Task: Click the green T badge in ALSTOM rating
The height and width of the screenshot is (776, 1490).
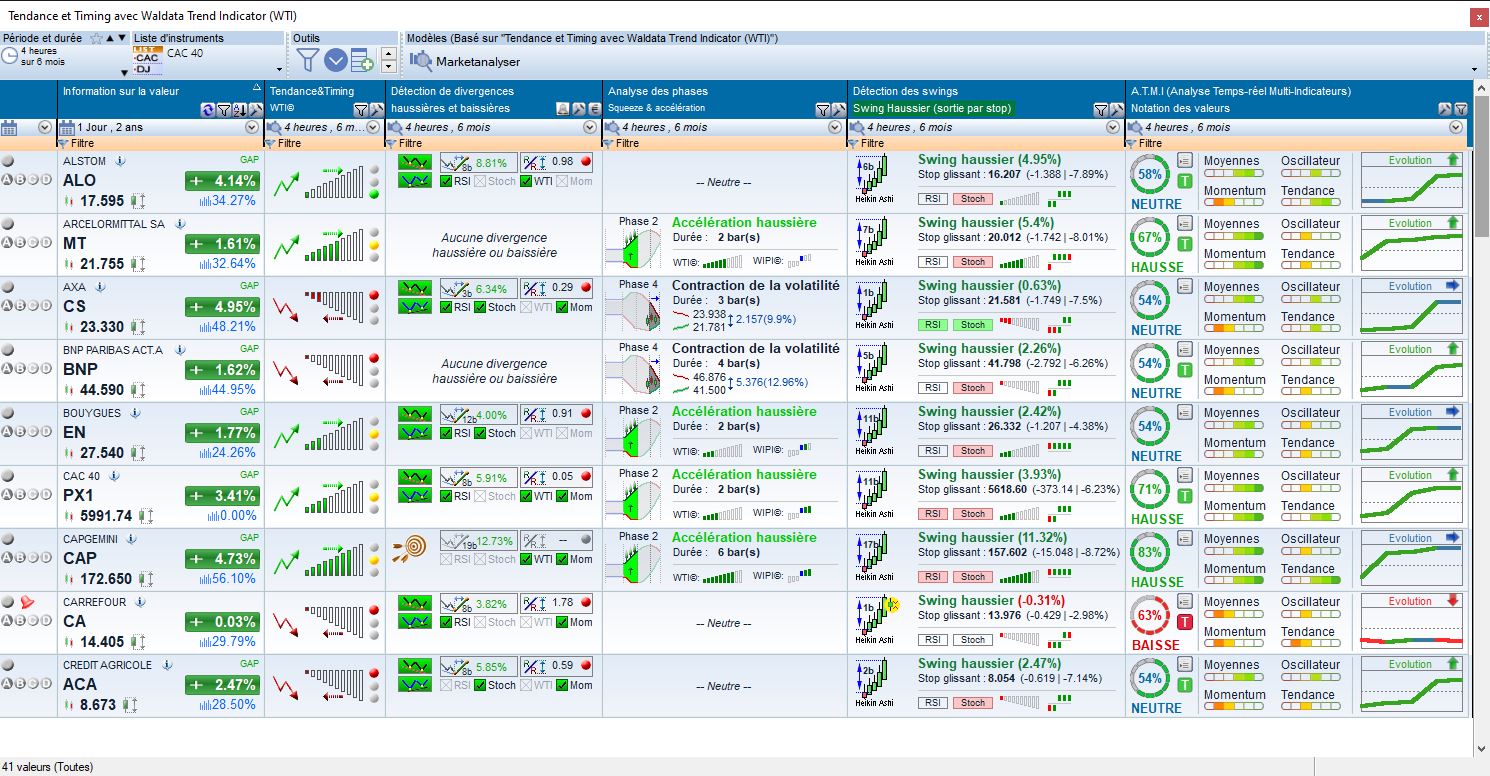Action: coord(1185,181)
